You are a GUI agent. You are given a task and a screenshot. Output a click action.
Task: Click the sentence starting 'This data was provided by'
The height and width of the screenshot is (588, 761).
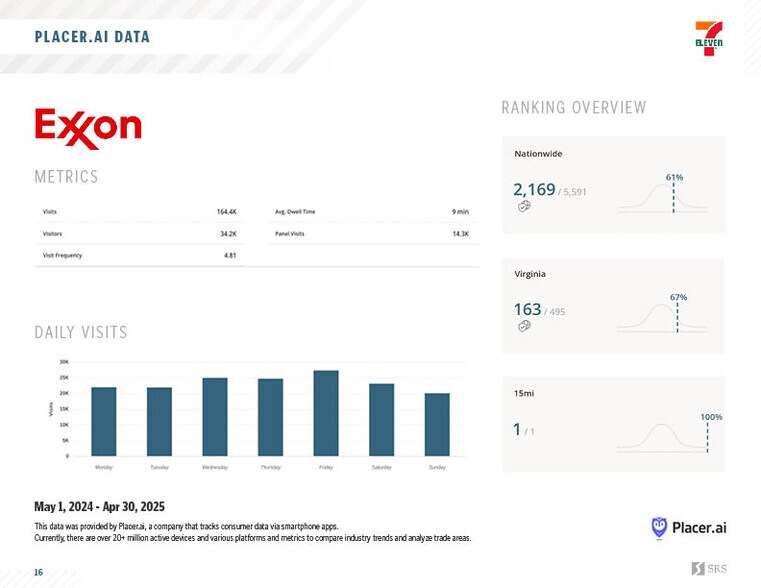(186, 526)
